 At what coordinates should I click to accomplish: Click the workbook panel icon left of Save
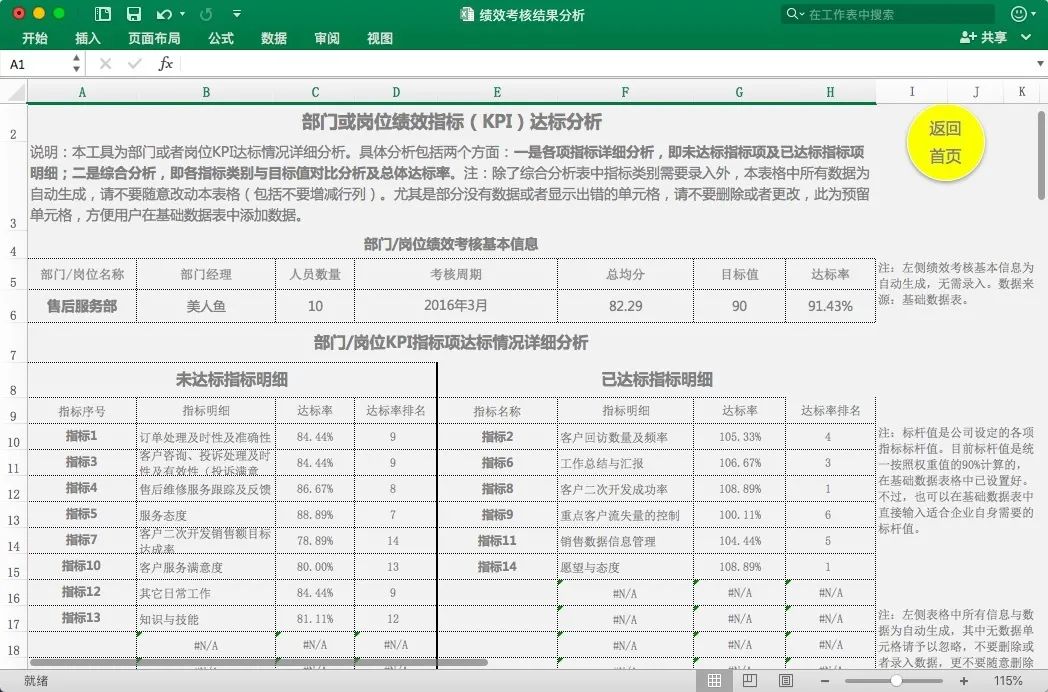tap(103, 14)
